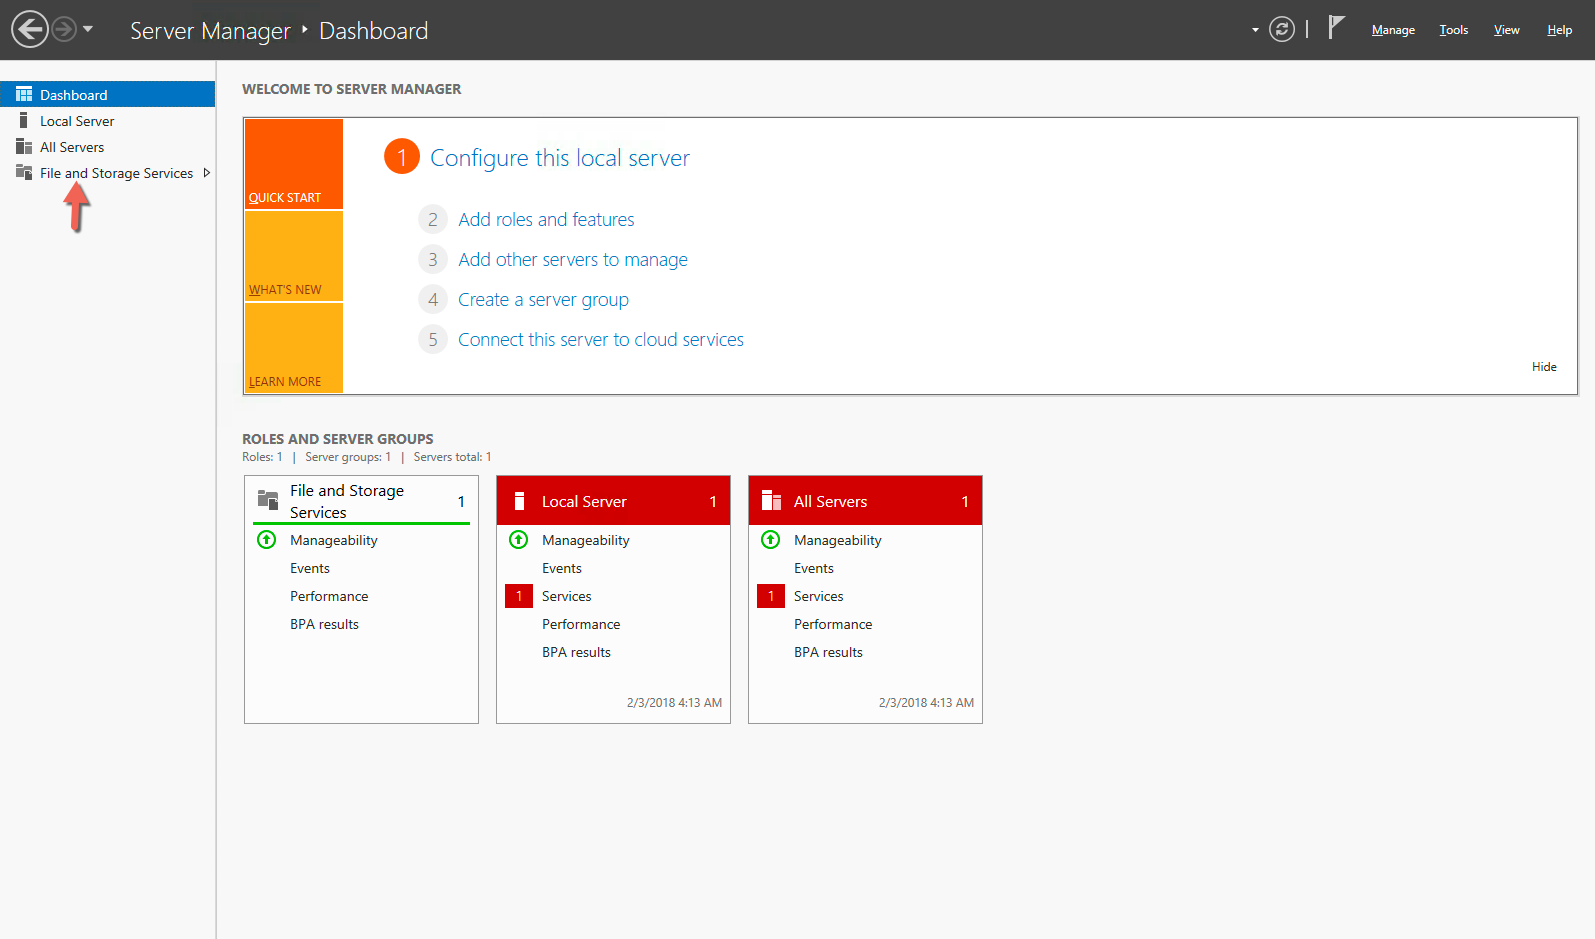Open BPA results in All Servers tile
The image size is (1595, 939).
coord(828,652)
